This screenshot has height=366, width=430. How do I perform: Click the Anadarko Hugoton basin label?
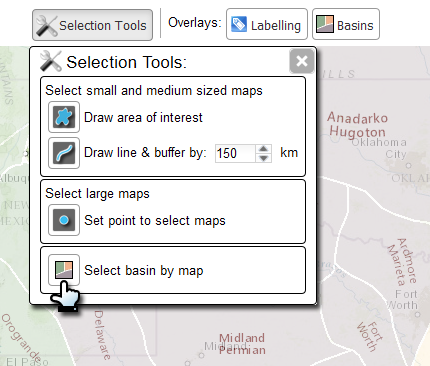pyautogui.click(x=358, y=125)
